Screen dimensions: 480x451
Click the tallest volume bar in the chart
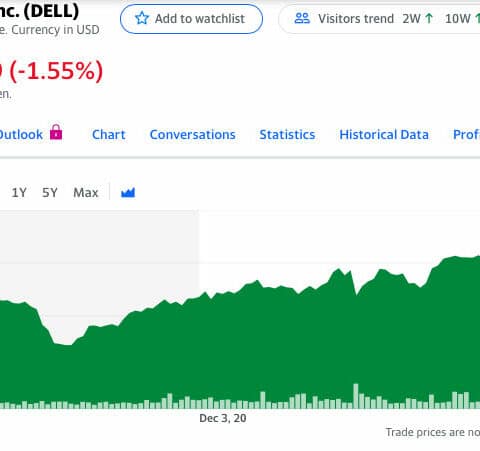click(x=356, y=396)
